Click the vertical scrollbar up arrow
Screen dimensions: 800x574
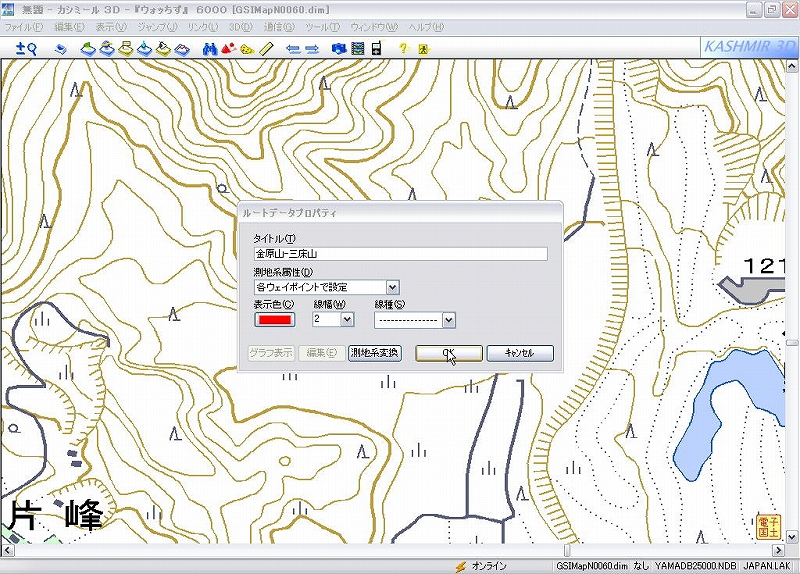[x=792, y=66]
